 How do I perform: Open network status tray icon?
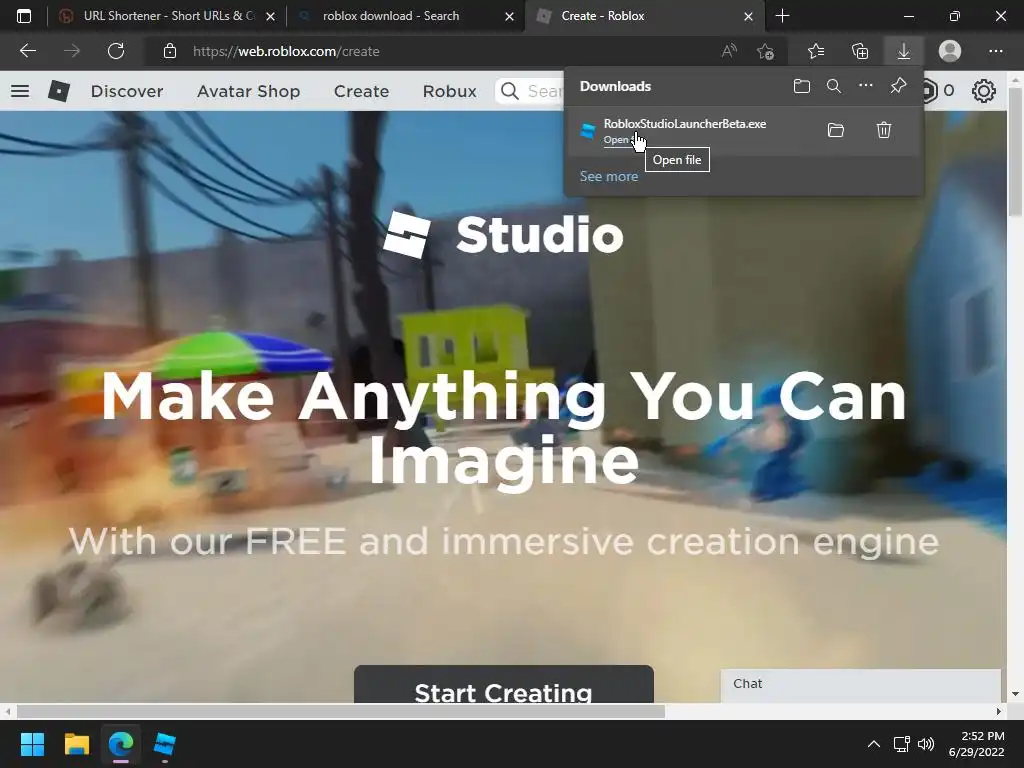tap(902, 744)
